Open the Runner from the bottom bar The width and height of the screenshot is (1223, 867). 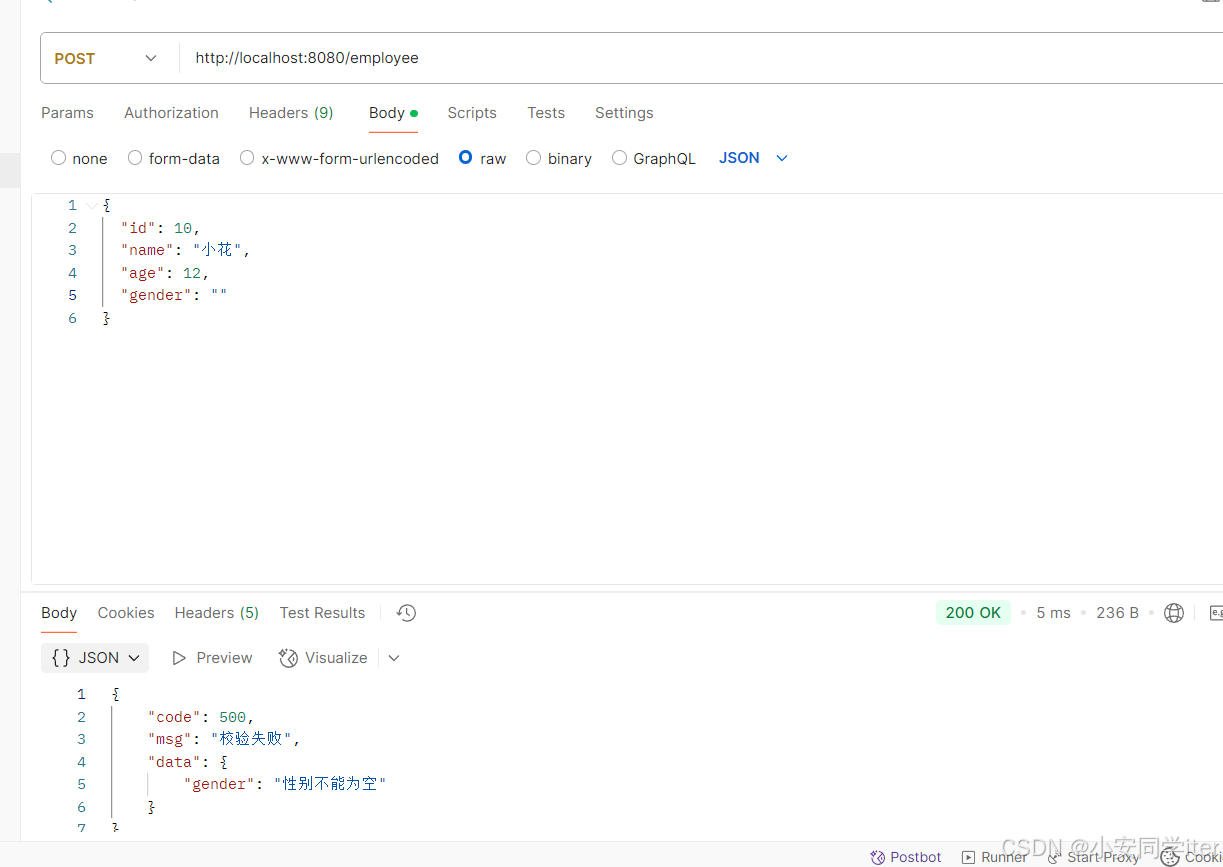(995, 857)
